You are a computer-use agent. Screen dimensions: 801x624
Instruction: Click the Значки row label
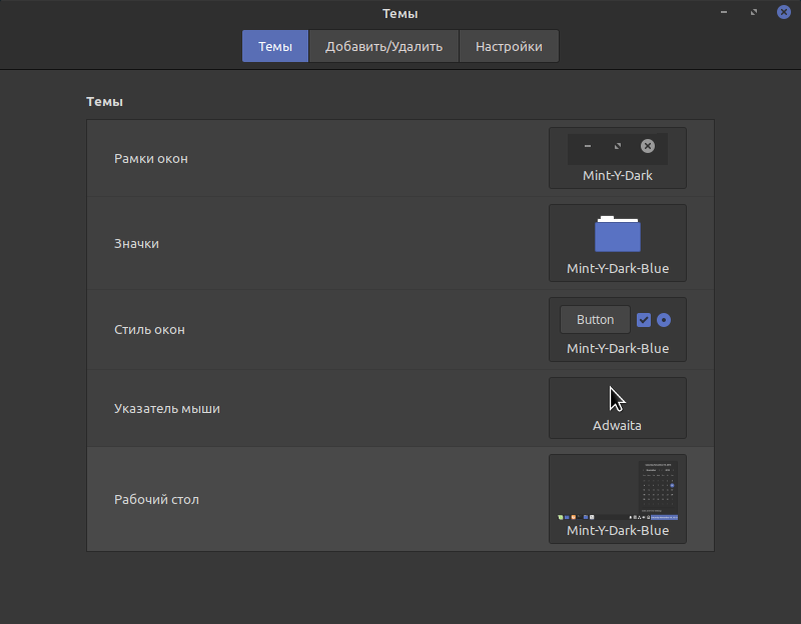(x=136, y=244)
